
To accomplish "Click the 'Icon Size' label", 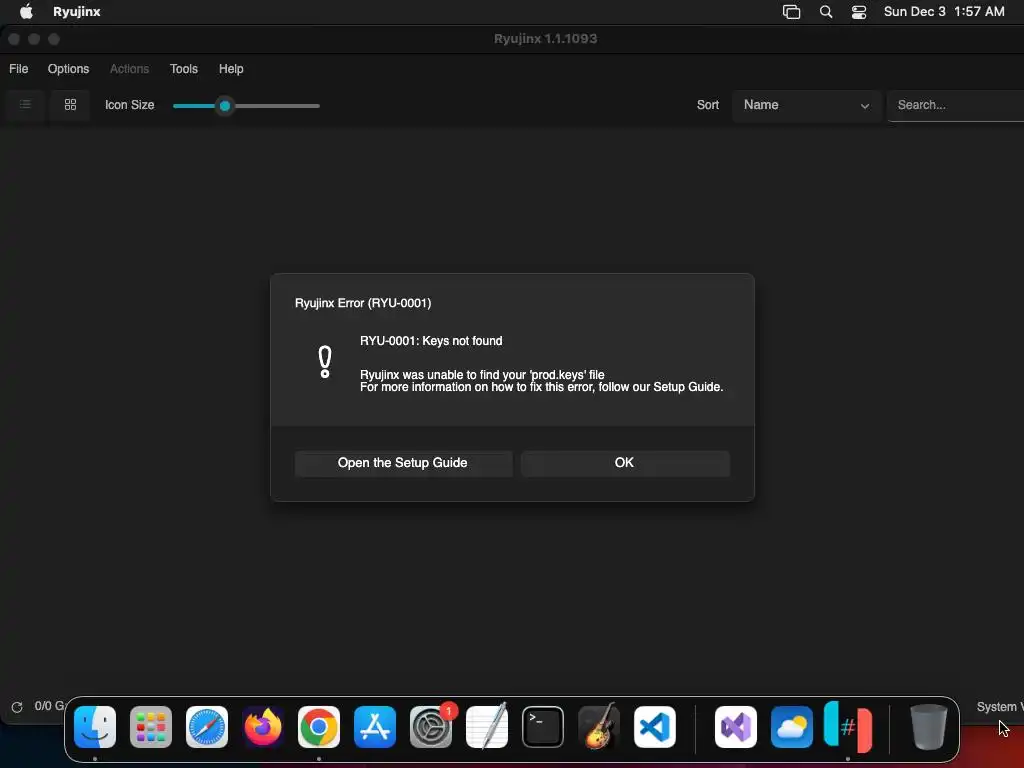I will pos(129,105).
